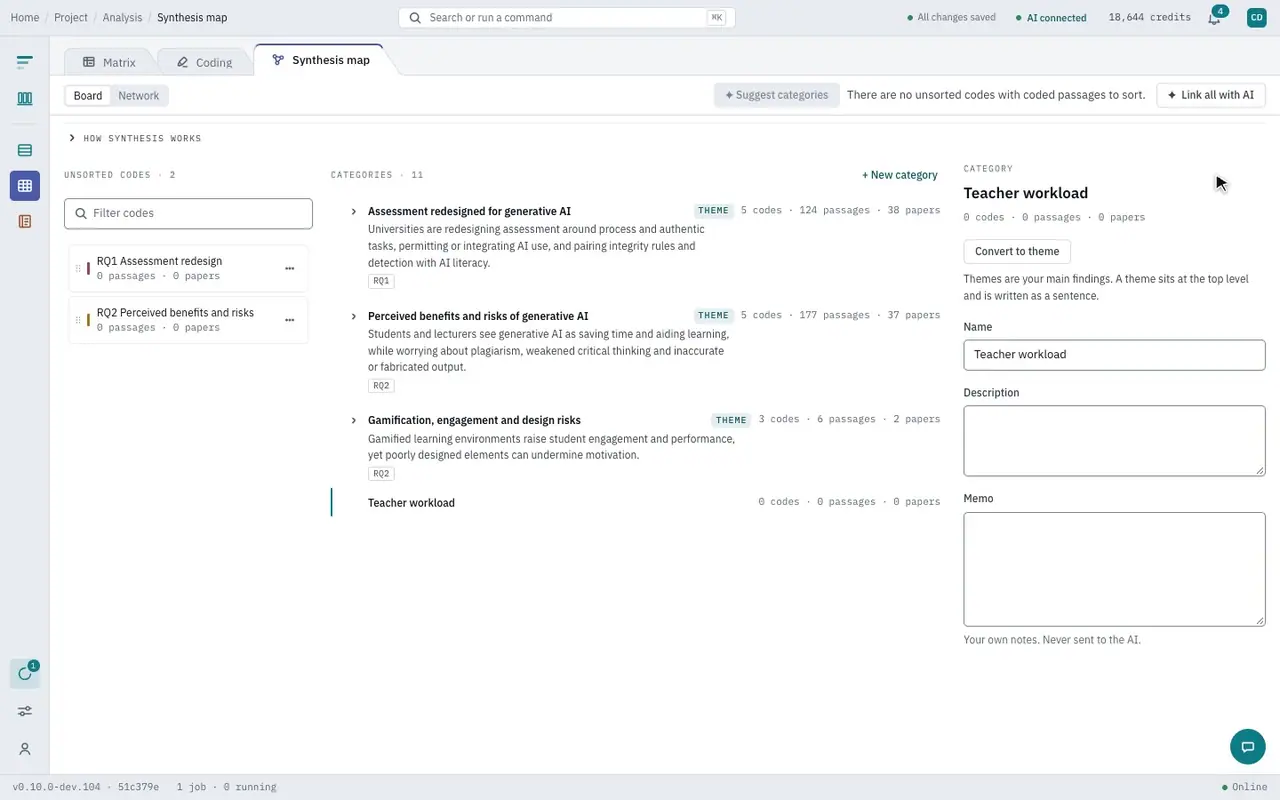This screenshot has height=800, width=1280.
Task: Open the CD user avatar
Action: pos(1256,17)
